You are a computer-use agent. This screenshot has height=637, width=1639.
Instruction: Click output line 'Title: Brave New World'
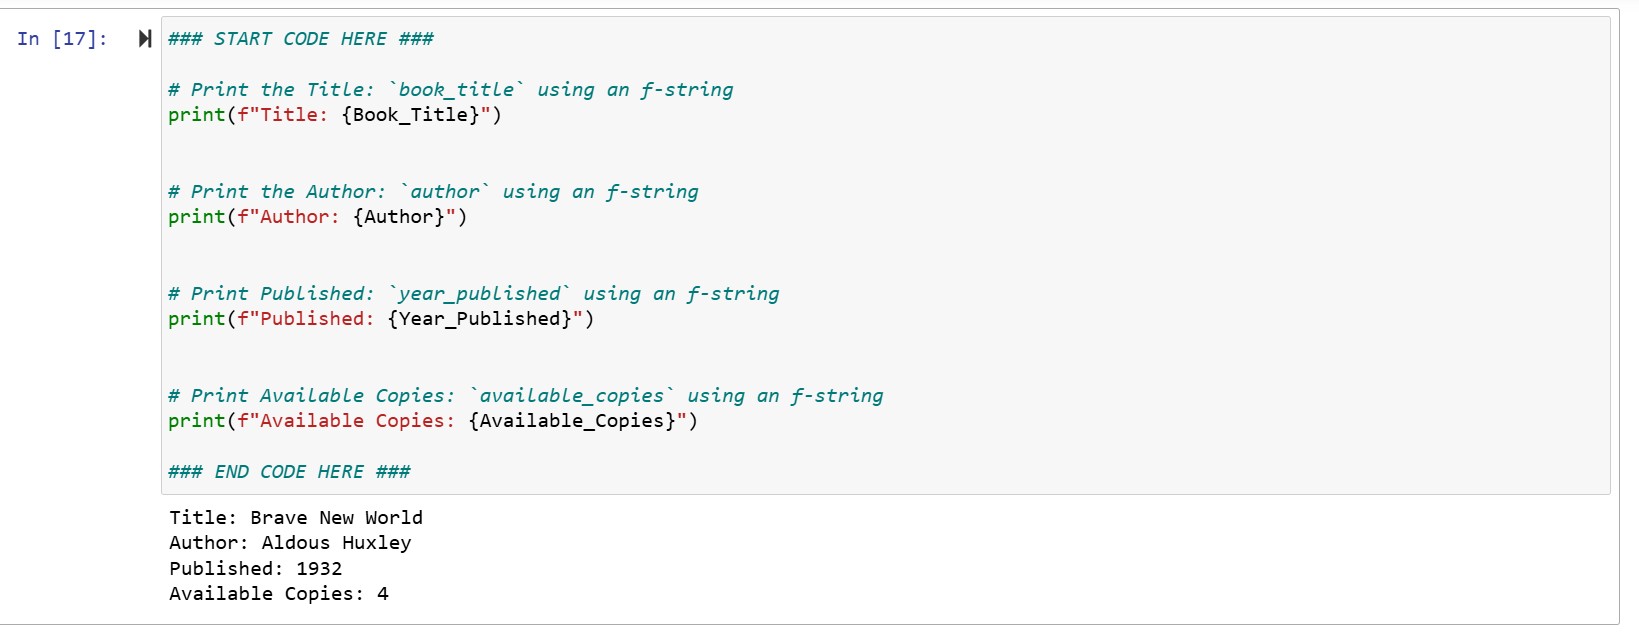click(296, 518)
